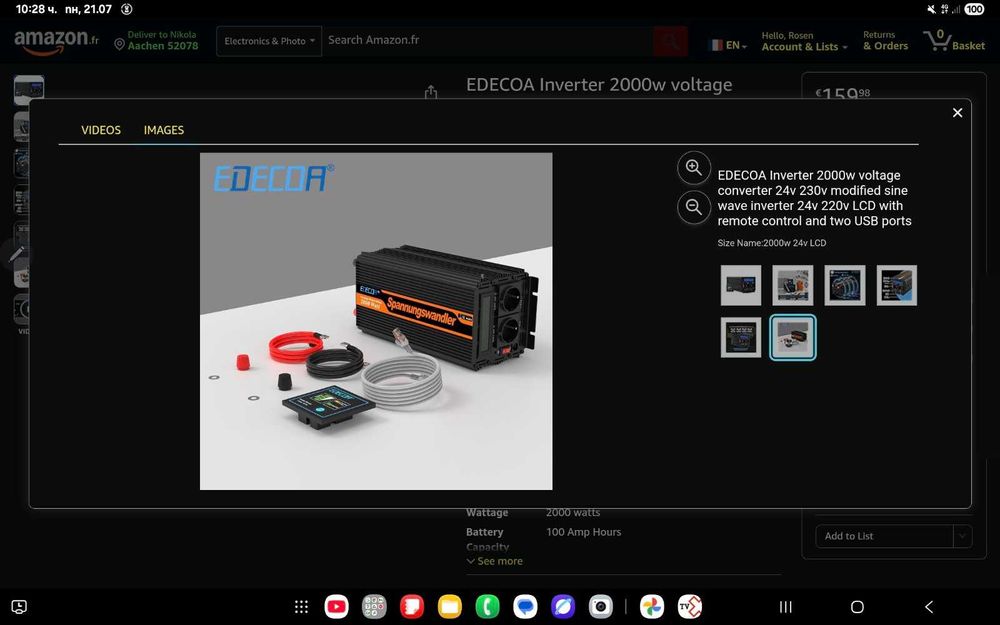This screenshot has width=1000, height=625.
Task: Launch YouTube from the taskbar
Action: point(337,607)
